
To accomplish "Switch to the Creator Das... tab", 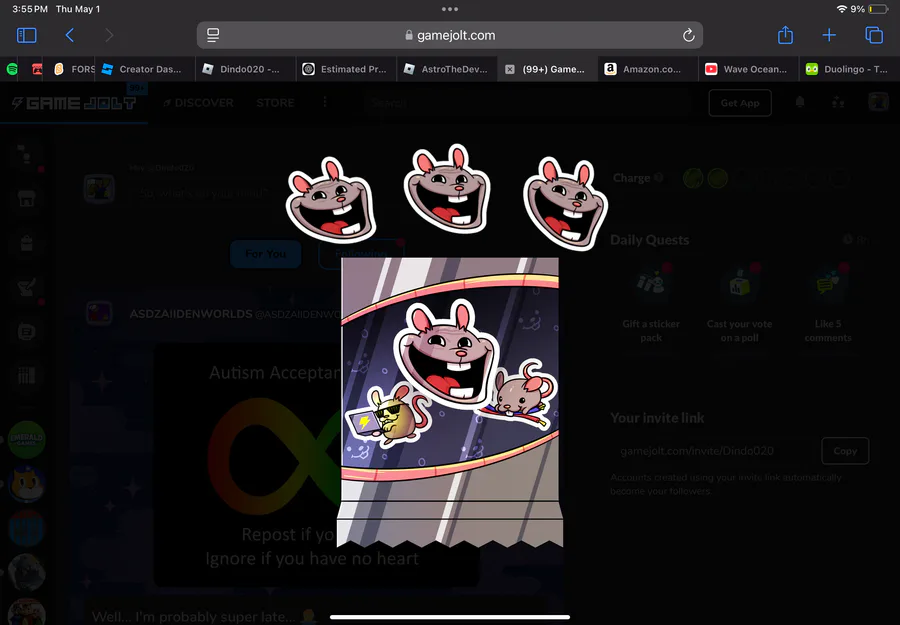I will pos(145,69).
